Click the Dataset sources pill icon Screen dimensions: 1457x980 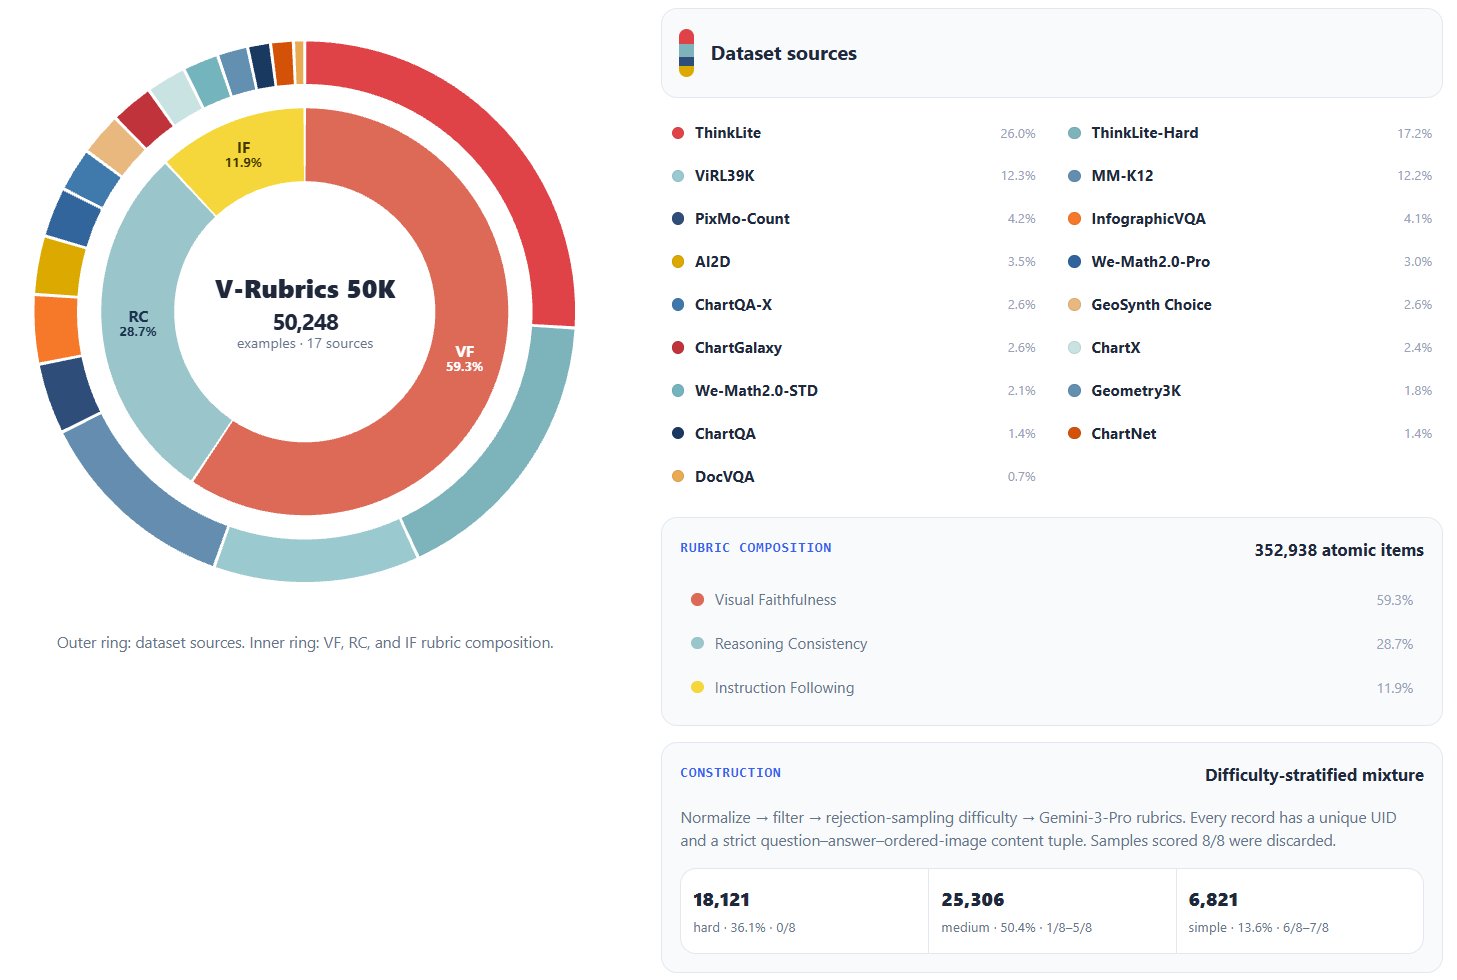[686, 53]
